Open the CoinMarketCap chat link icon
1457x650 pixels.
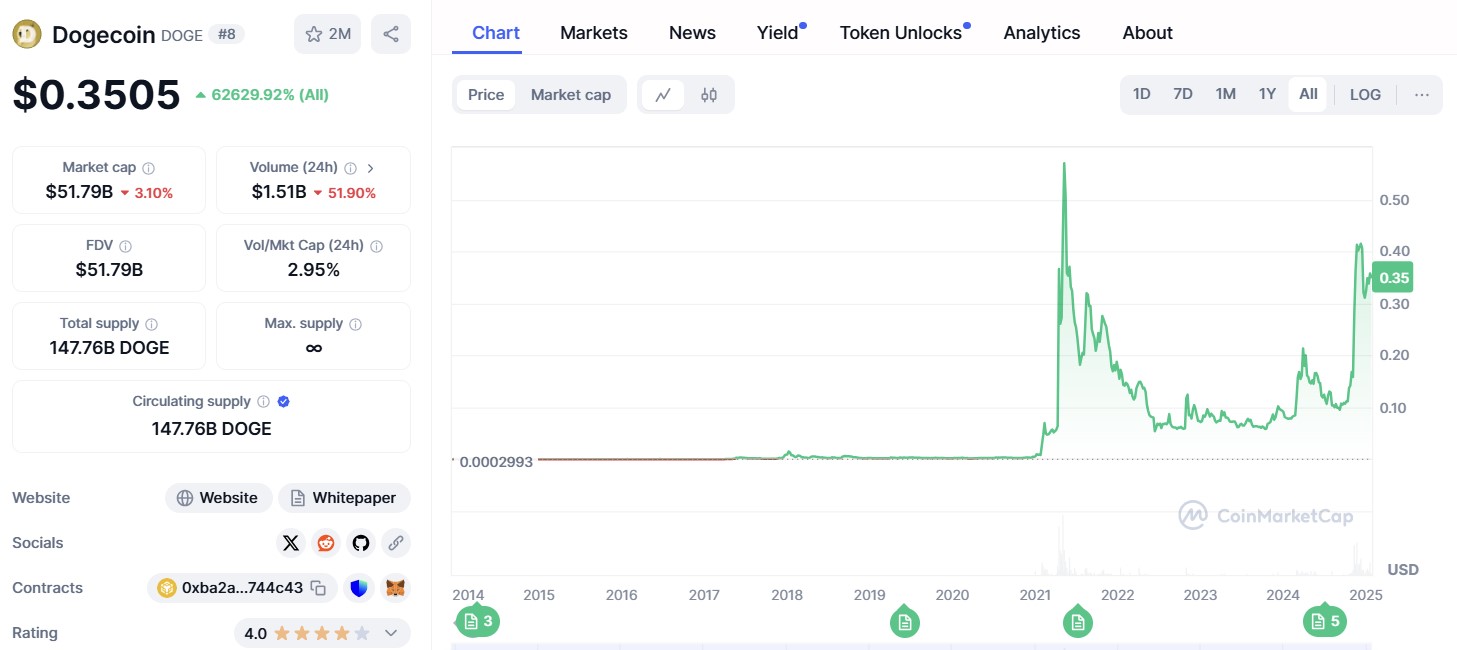coord(396,542)
